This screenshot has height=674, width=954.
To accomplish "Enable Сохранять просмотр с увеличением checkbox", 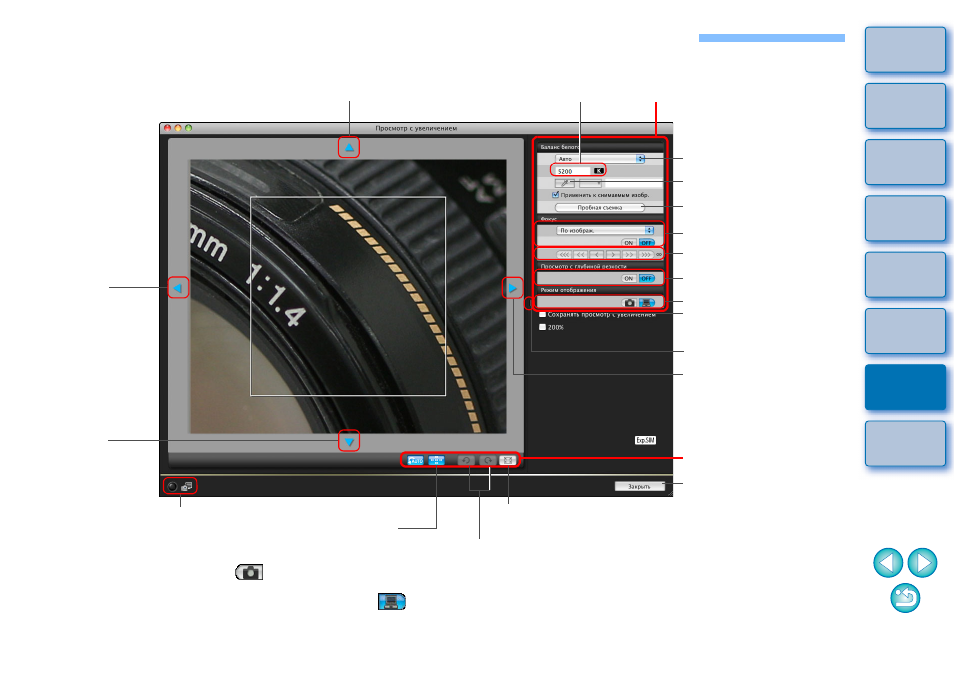I will [x=543, y=314].
